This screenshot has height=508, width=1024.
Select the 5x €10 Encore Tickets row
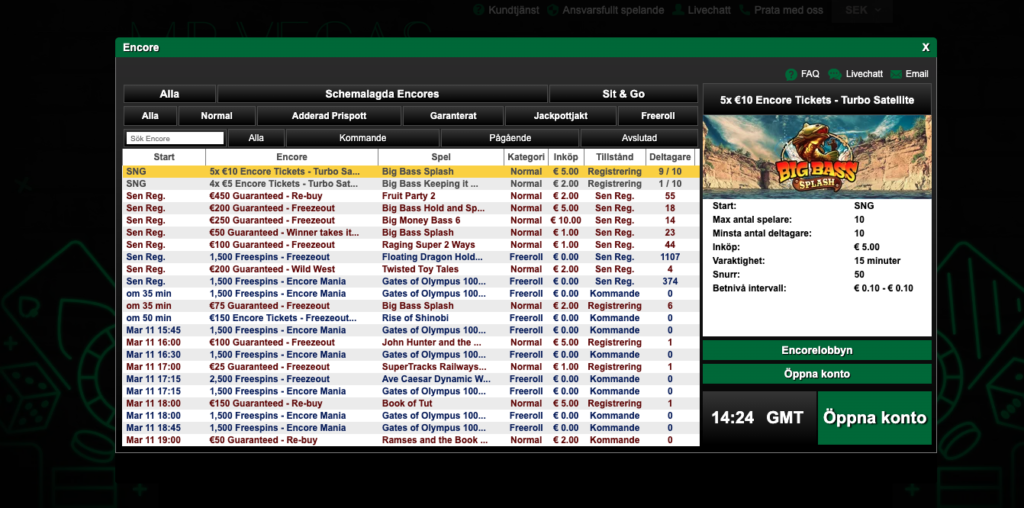click(411, 172)
